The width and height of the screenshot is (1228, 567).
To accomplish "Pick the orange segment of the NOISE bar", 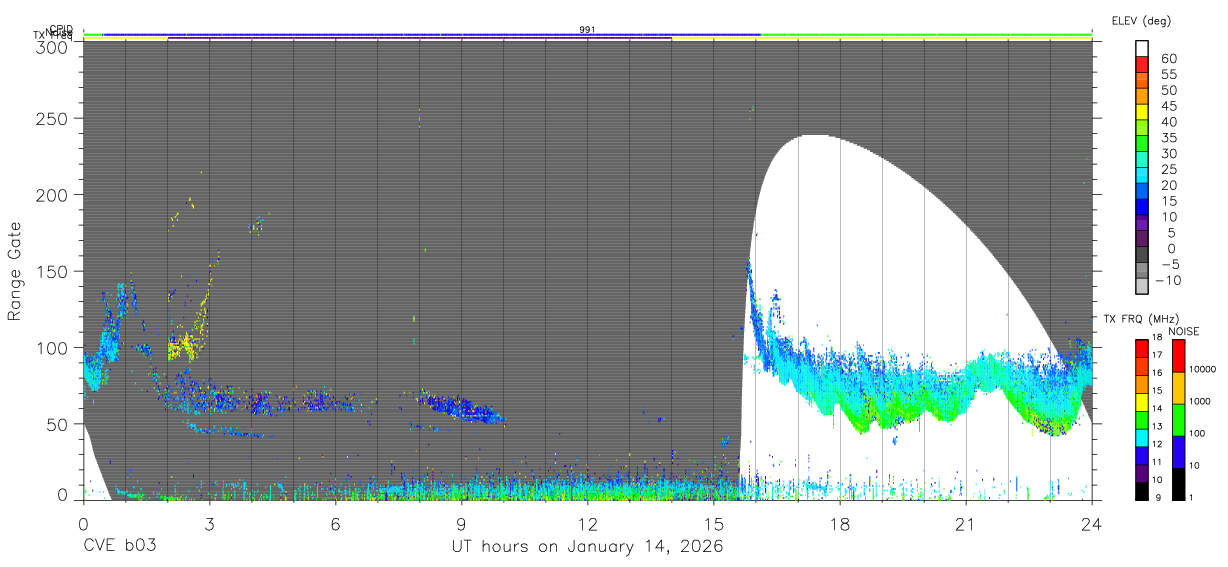I will [1178, 388].
